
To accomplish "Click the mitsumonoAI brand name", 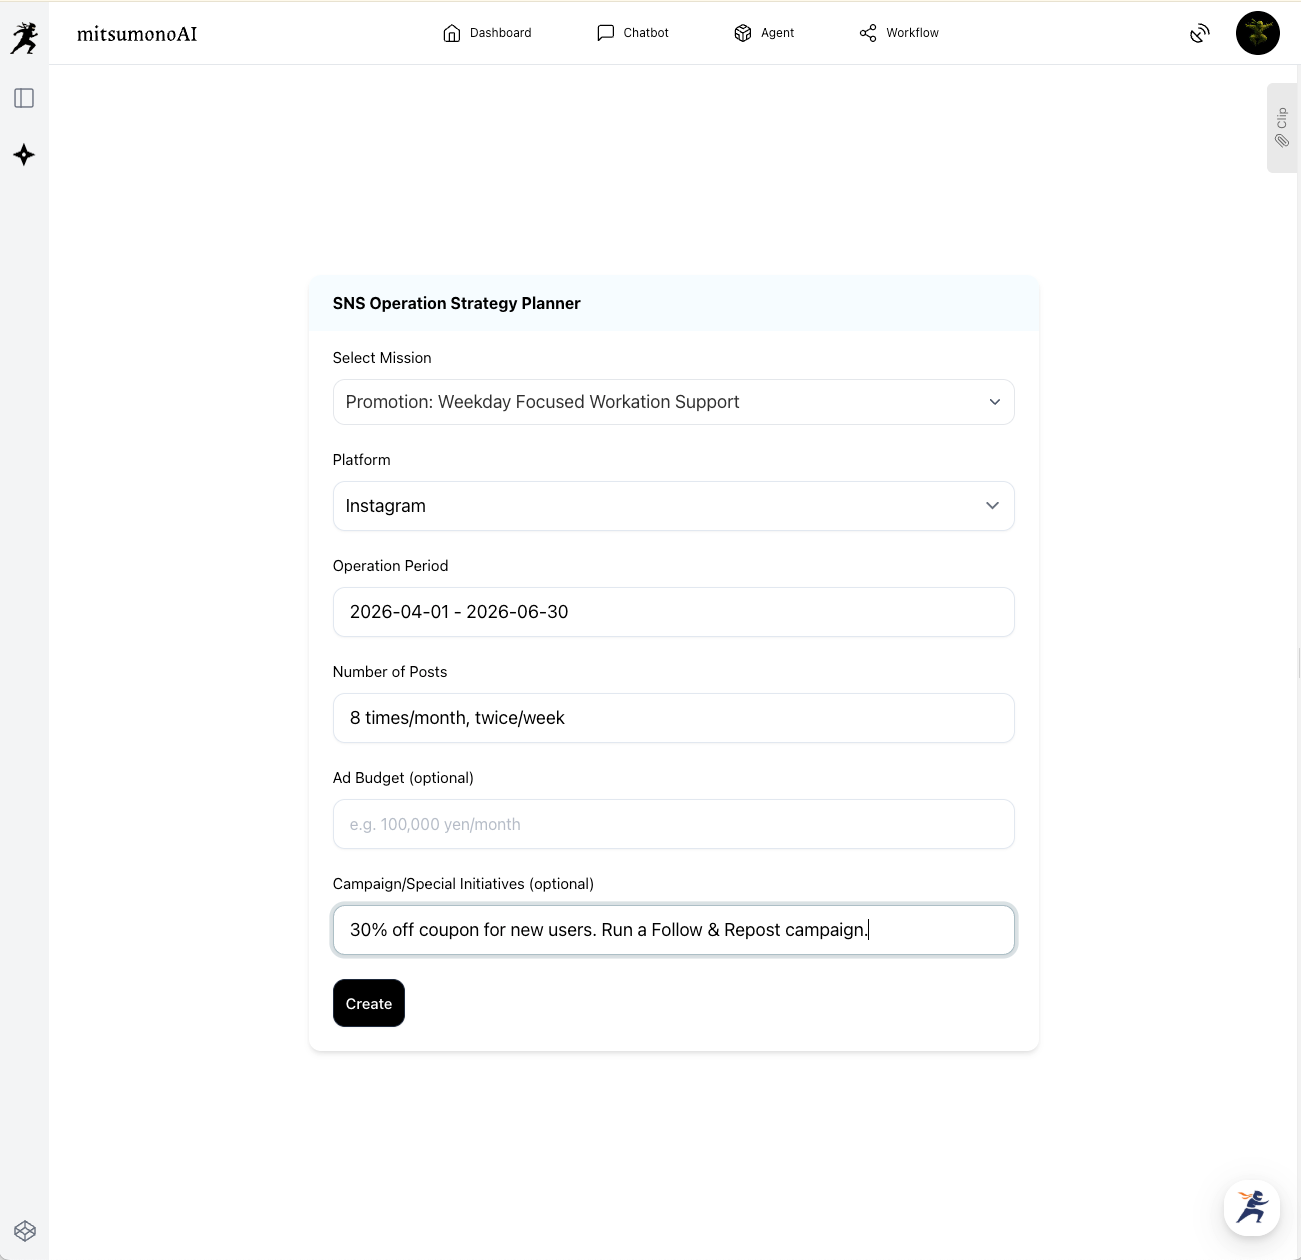I will point(137,34).
